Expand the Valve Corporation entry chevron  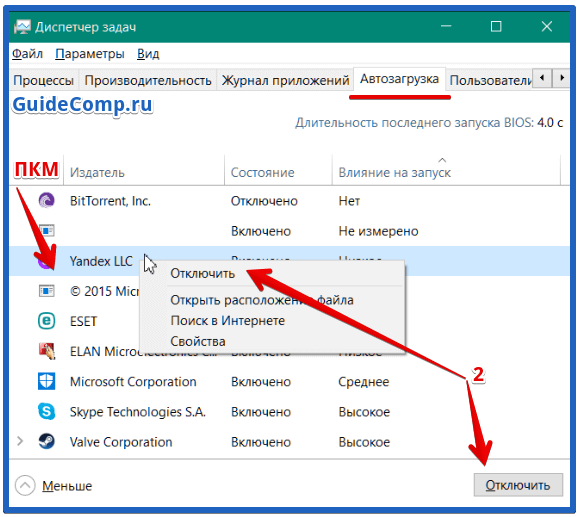tap(20, 441)
